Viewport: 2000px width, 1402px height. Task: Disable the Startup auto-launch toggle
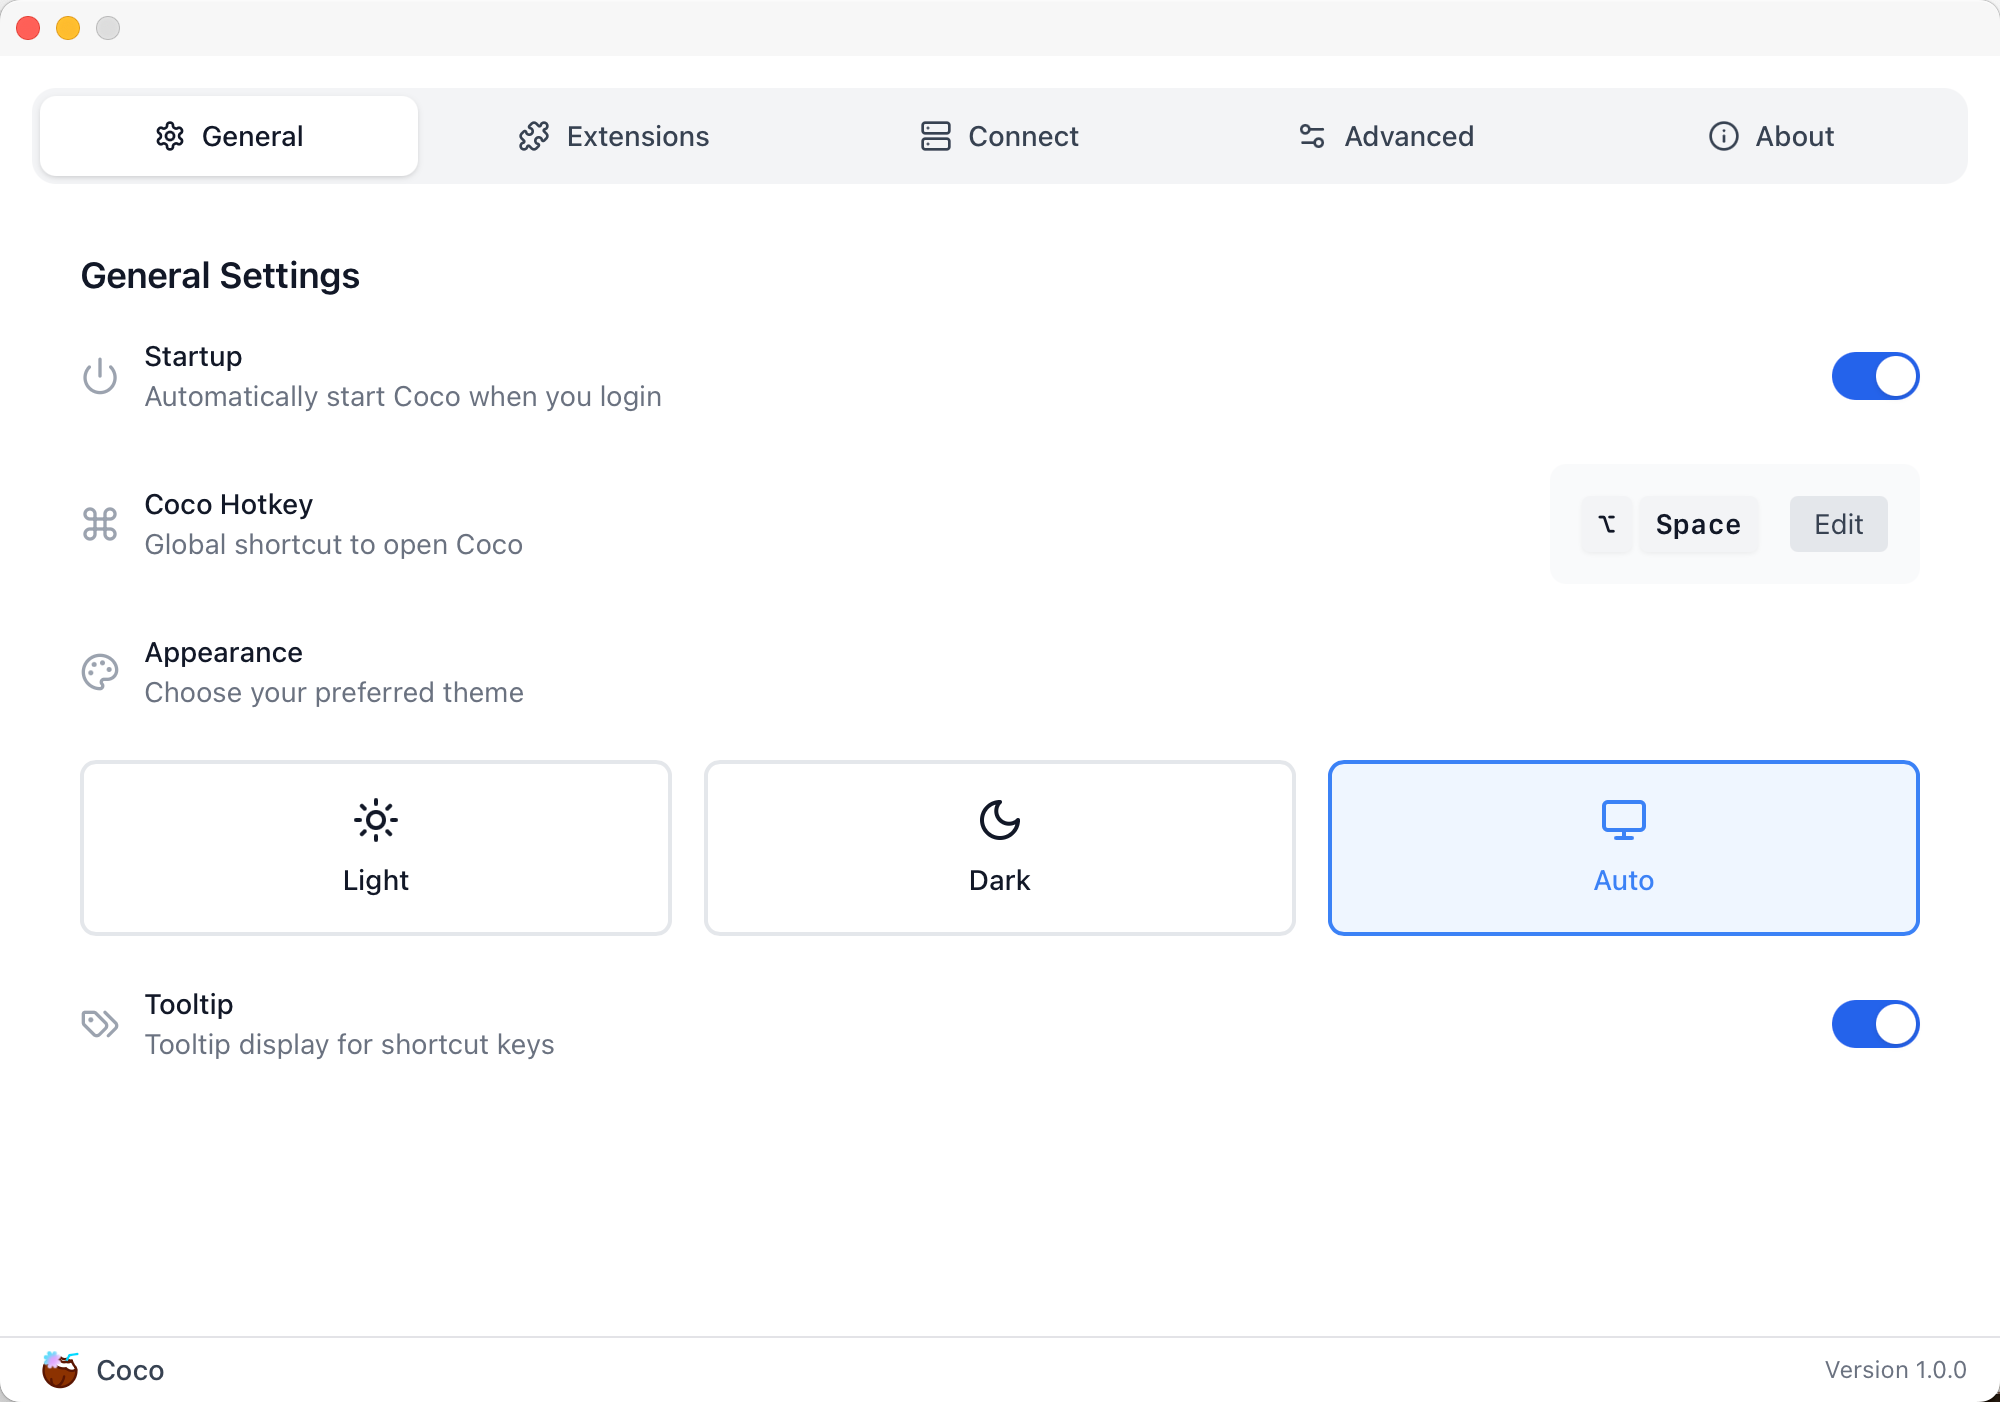click(1875, 376)
